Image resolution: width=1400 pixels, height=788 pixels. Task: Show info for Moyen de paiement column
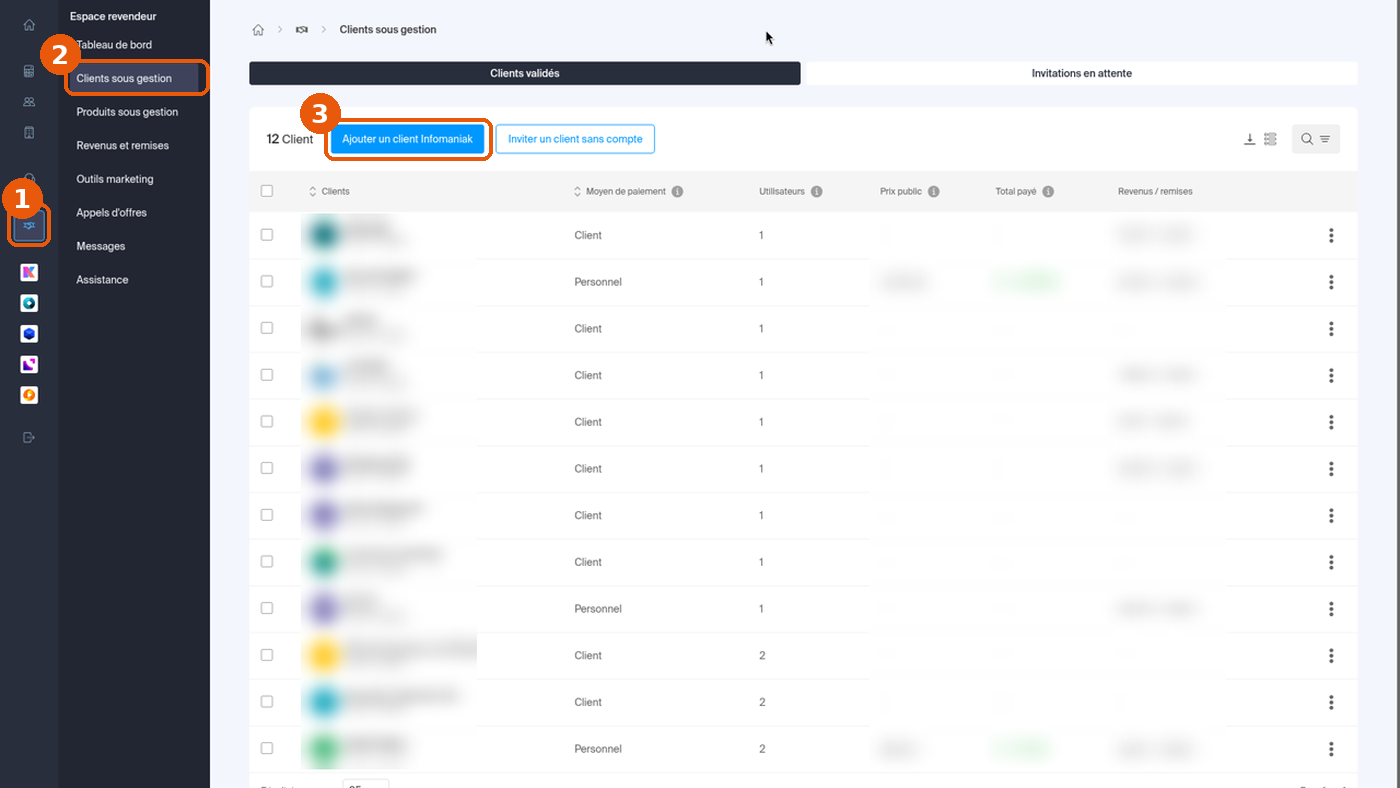(677, 191)
